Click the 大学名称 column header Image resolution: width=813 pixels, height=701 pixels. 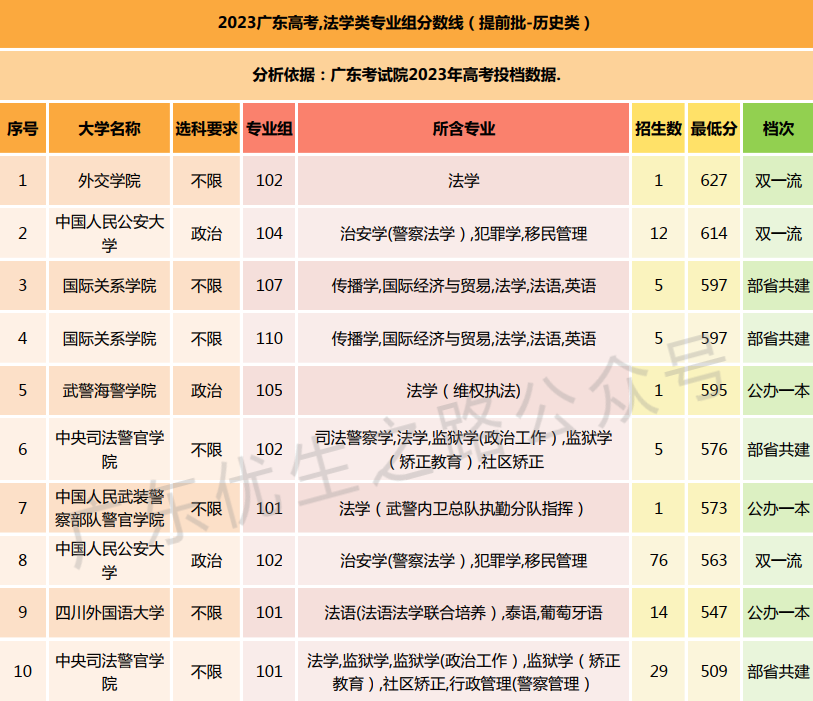(109, 128)
